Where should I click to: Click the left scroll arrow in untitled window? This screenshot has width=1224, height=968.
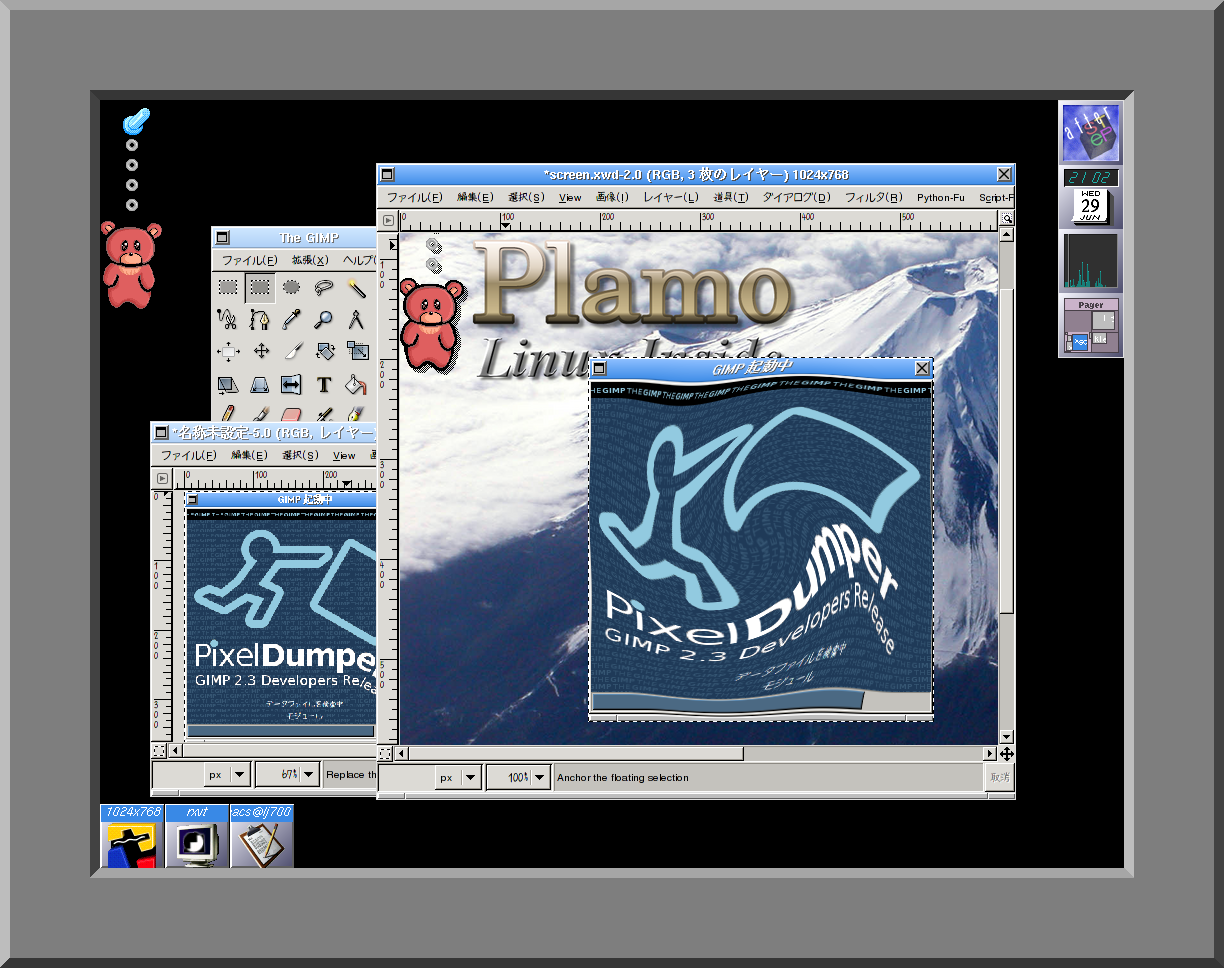click(175, 750)
